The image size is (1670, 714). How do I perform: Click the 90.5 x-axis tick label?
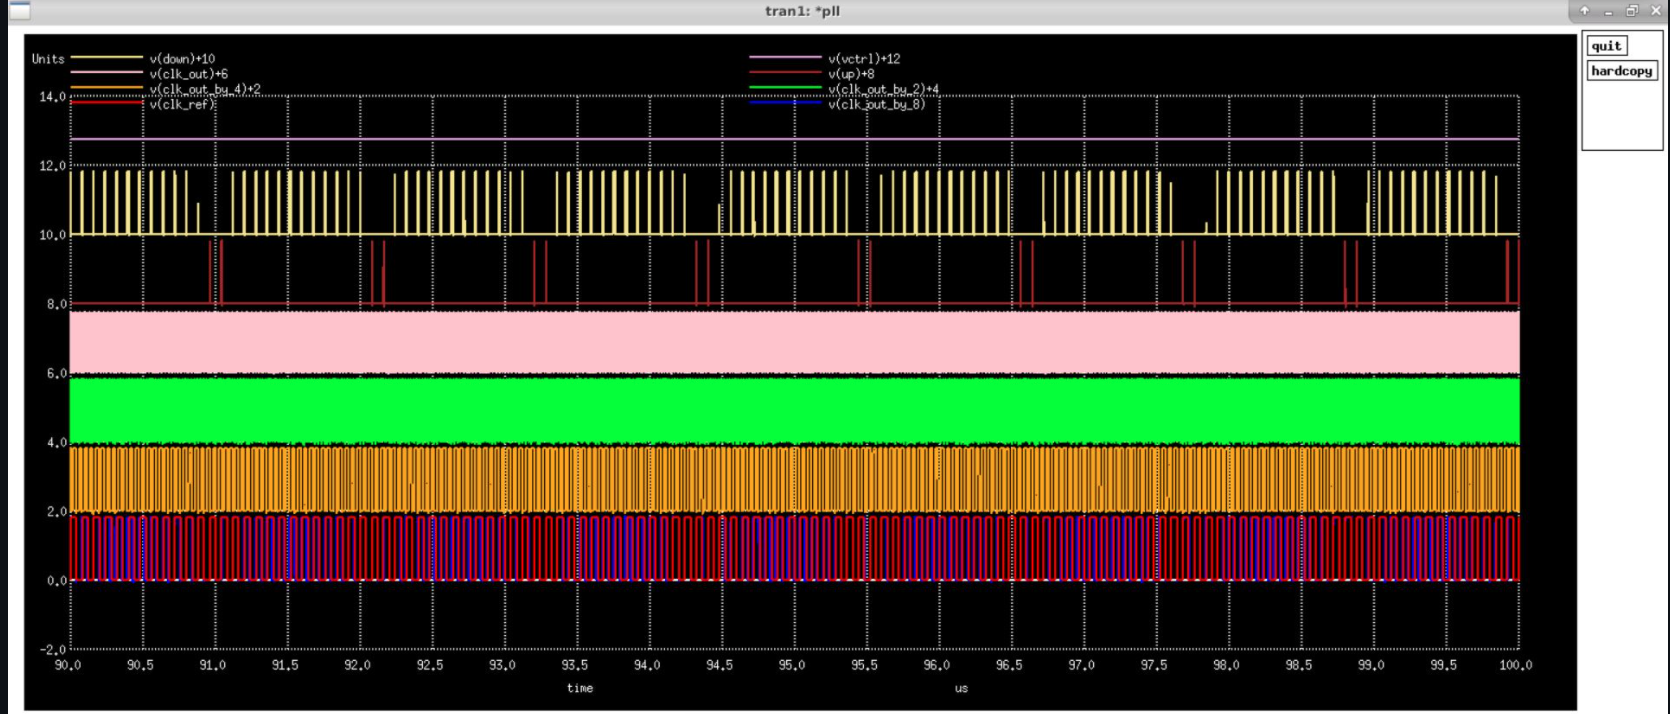140,665
